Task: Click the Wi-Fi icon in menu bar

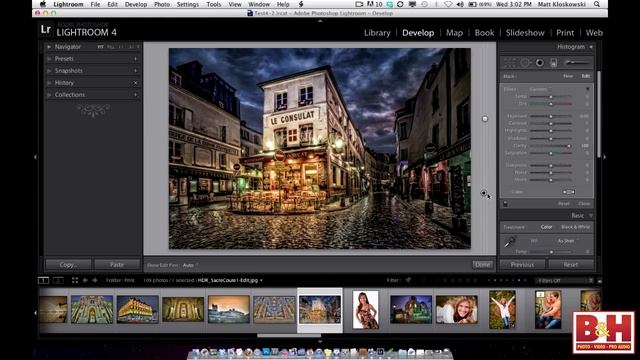Action: click(448, 4)
